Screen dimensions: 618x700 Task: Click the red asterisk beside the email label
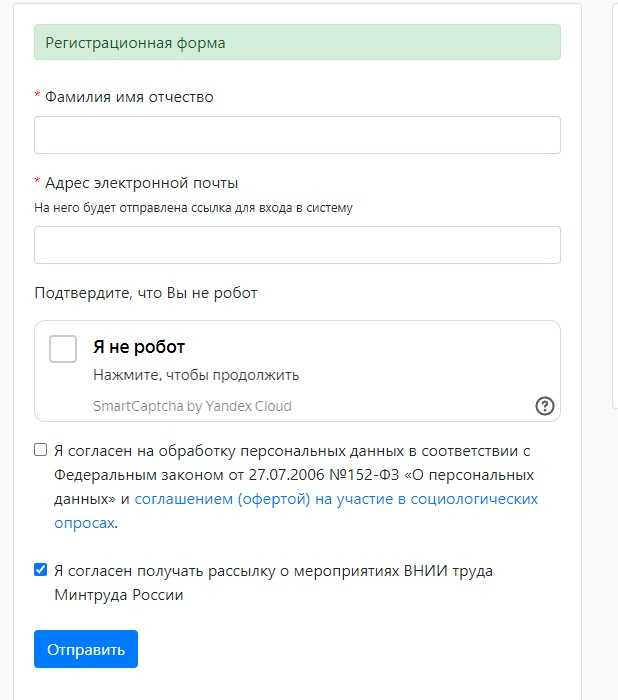38,183
